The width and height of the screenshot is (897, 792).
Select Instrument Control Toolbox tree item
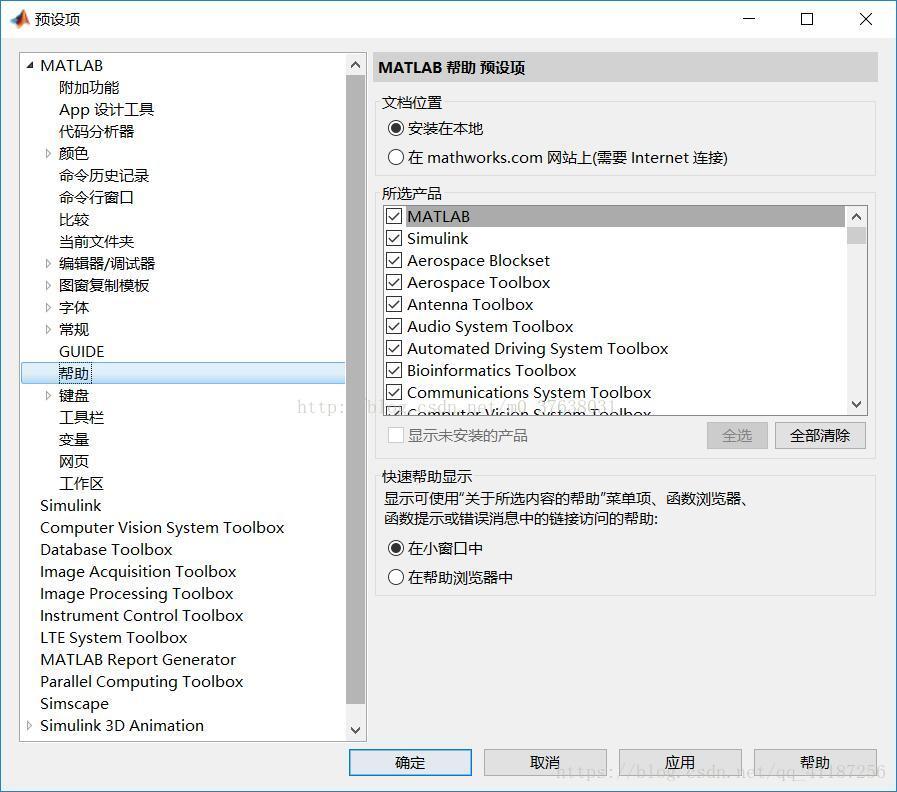(141, 615)
